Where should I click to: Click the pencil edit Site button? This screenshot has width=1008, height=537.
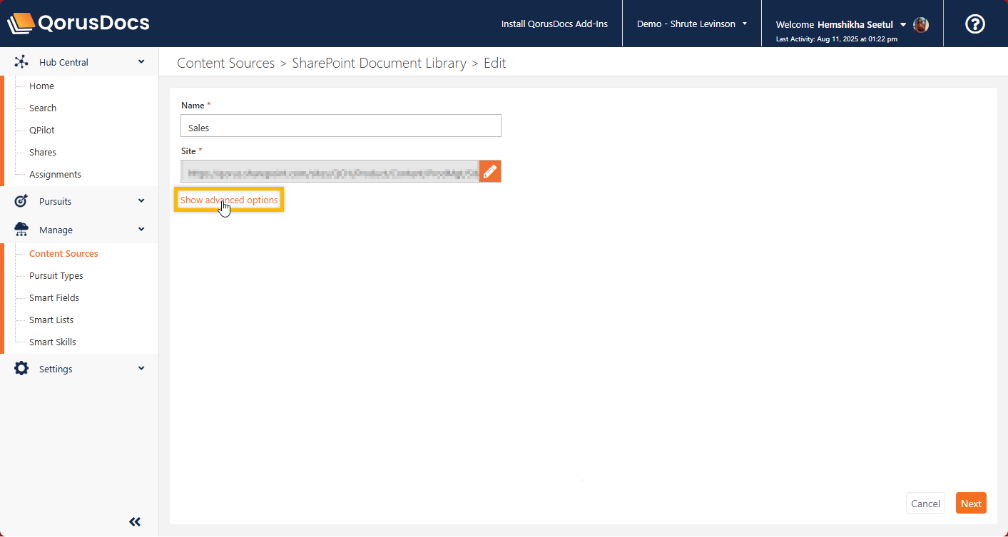point(490,172)
